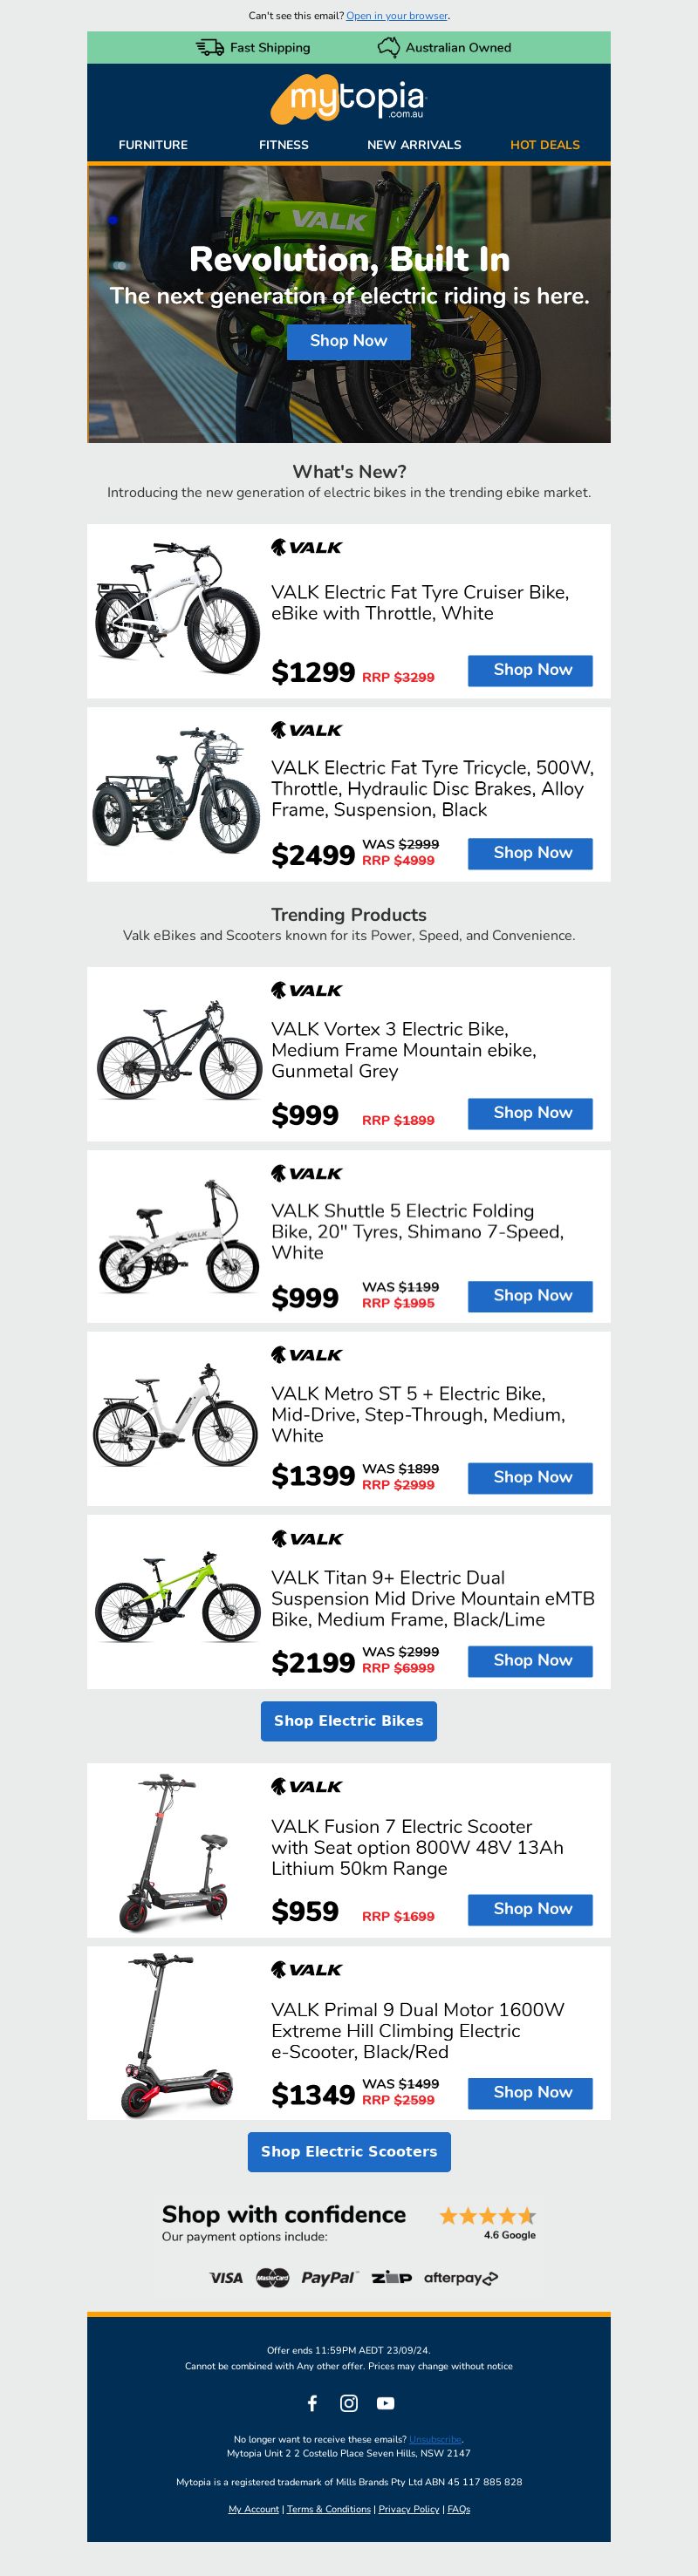Click the PayPal payment logo
The height and width of the screenshot is (2576, 698).
point(329,2277)
